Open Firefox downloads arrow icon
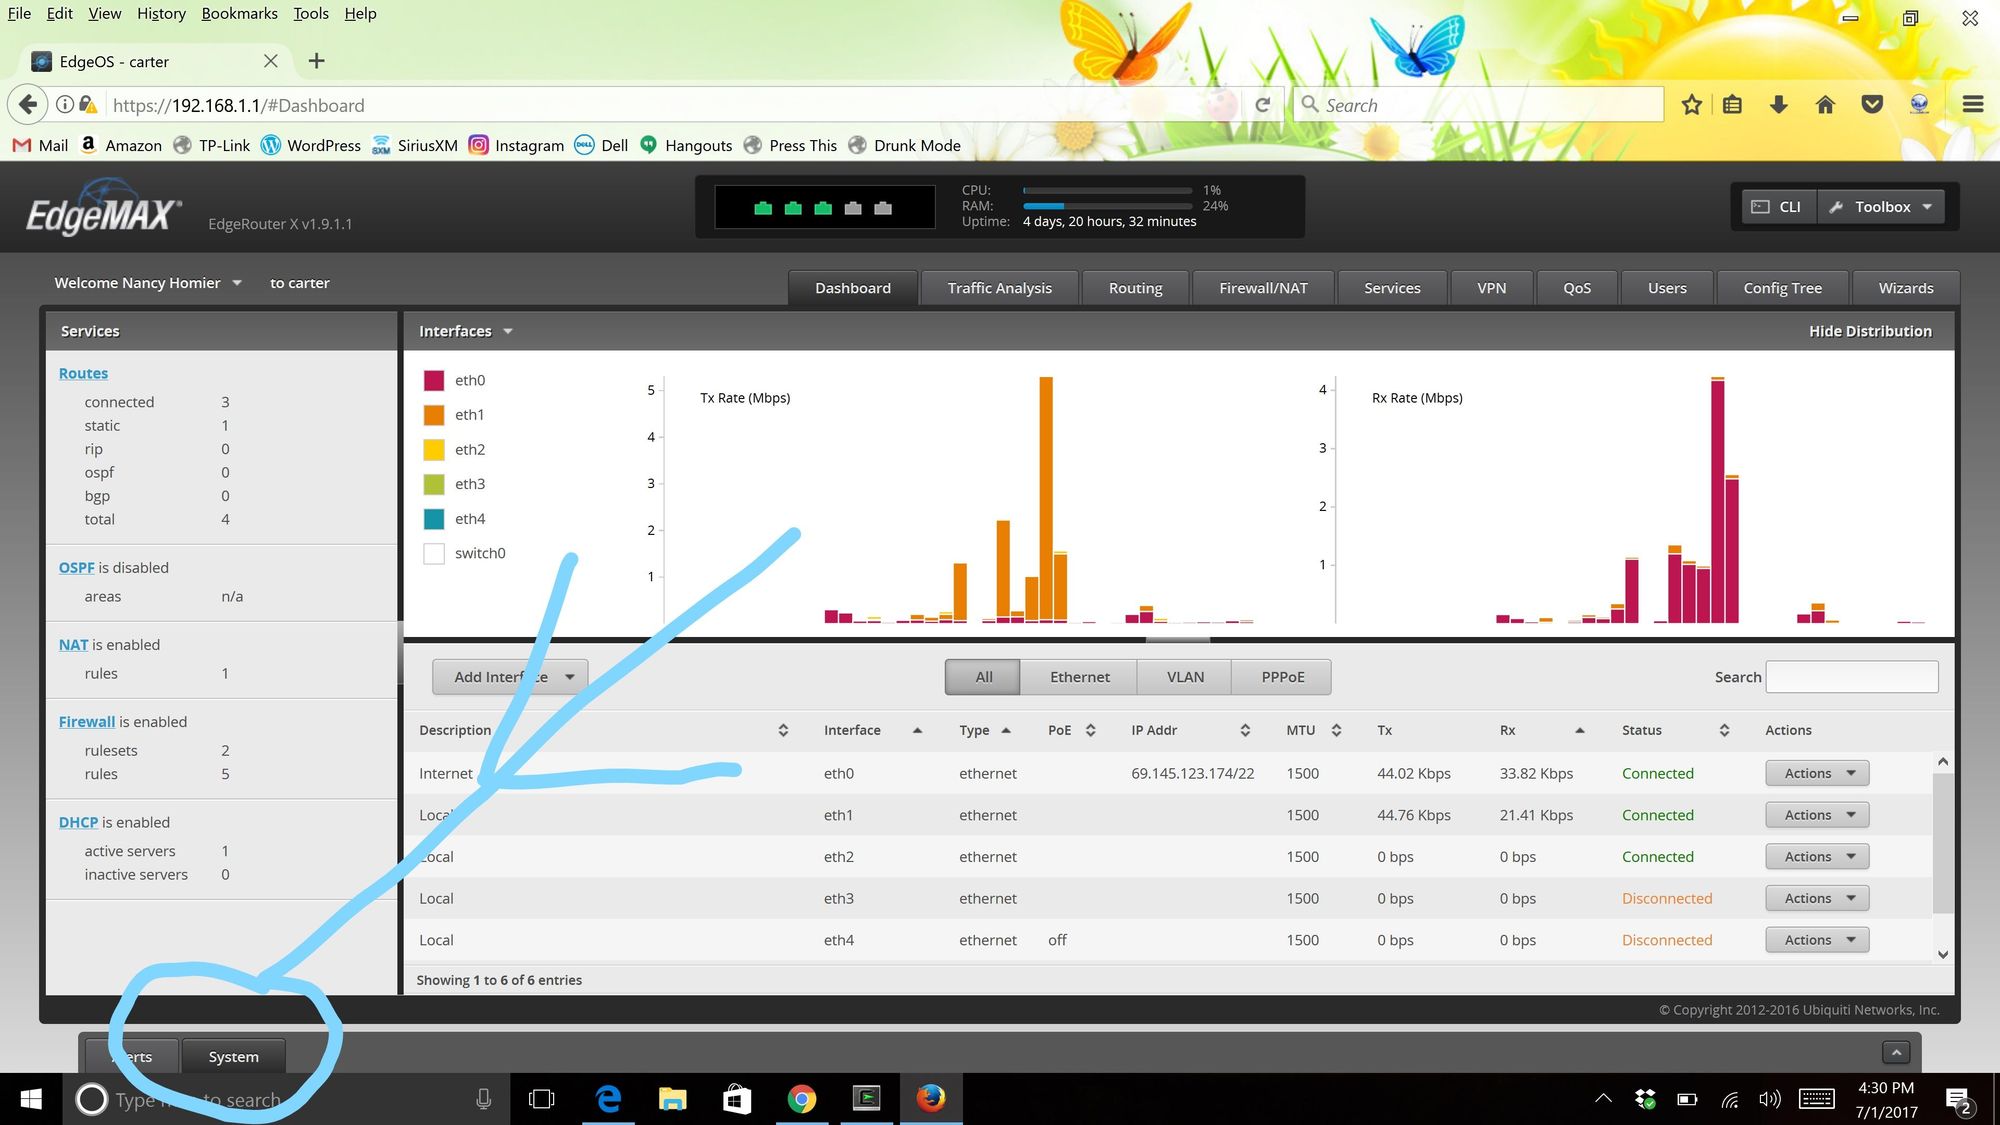Image resolution: width=2000 pixels, height=1125 pixels. coord(1778,105)
